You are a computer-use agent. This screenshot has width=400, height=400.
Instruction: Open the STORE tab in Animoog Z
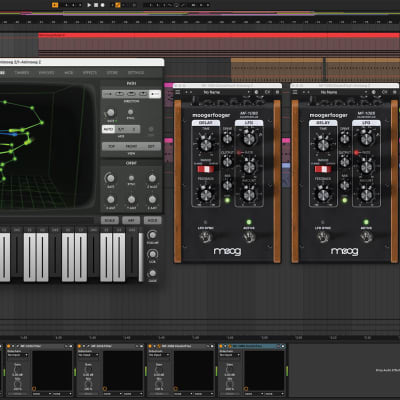click(112, 73)
